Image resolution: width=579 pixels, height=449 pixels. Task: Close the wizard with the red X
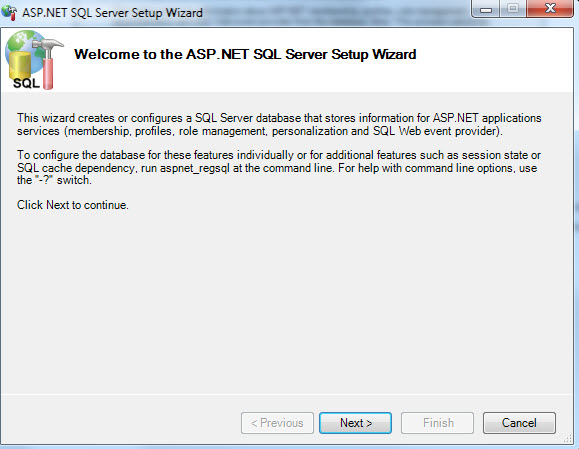pyautogui.click(x=550, y=9)
